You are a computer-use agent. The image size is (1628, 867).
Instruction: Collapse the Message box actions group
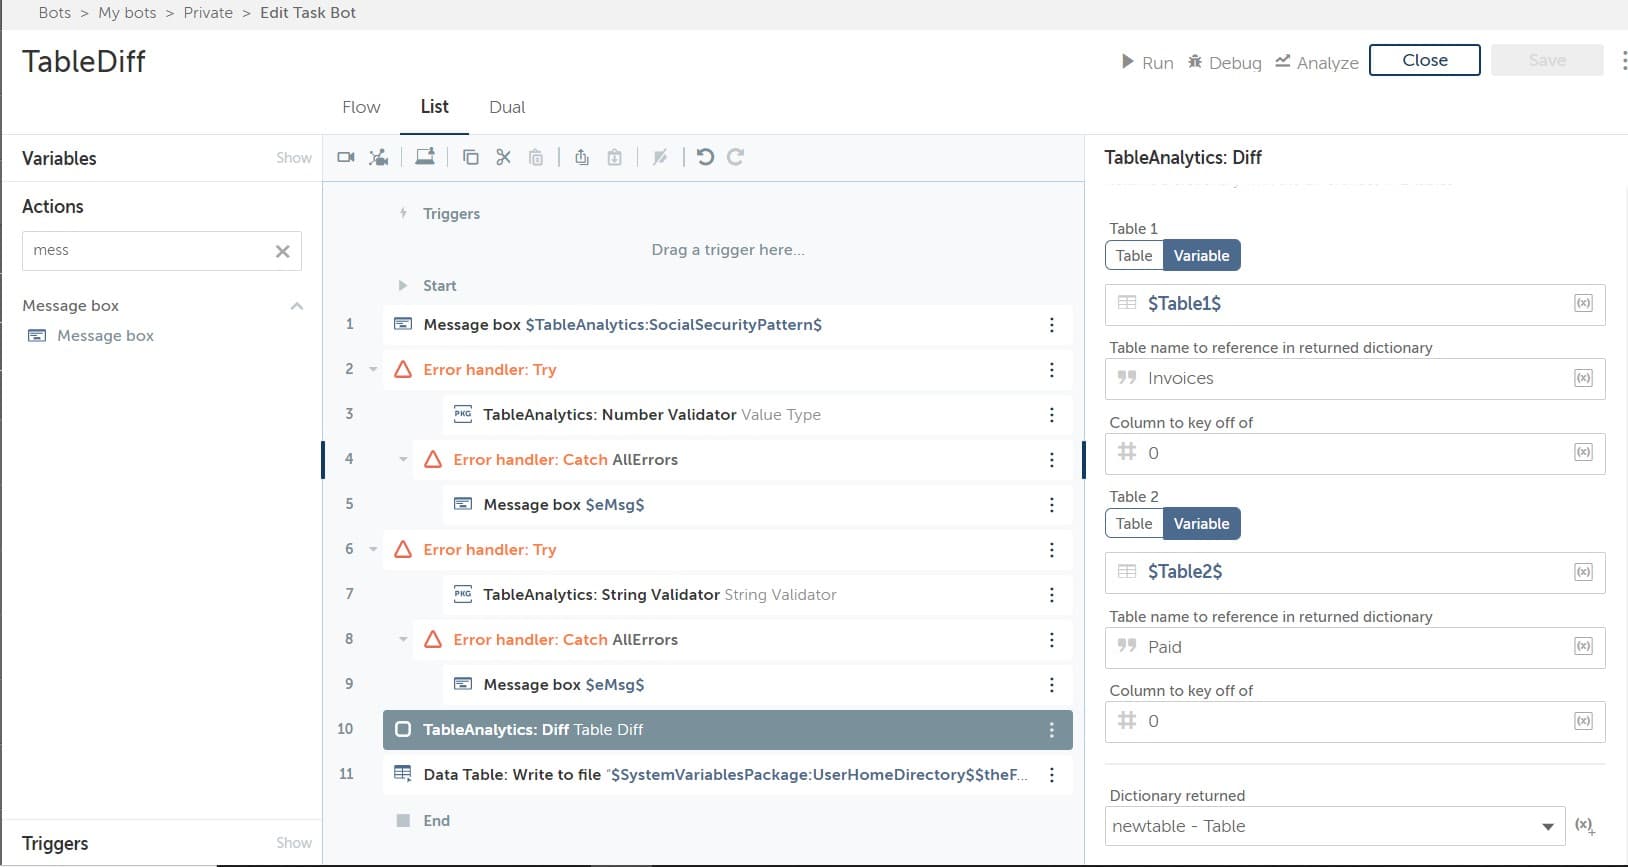coord(296,306)
